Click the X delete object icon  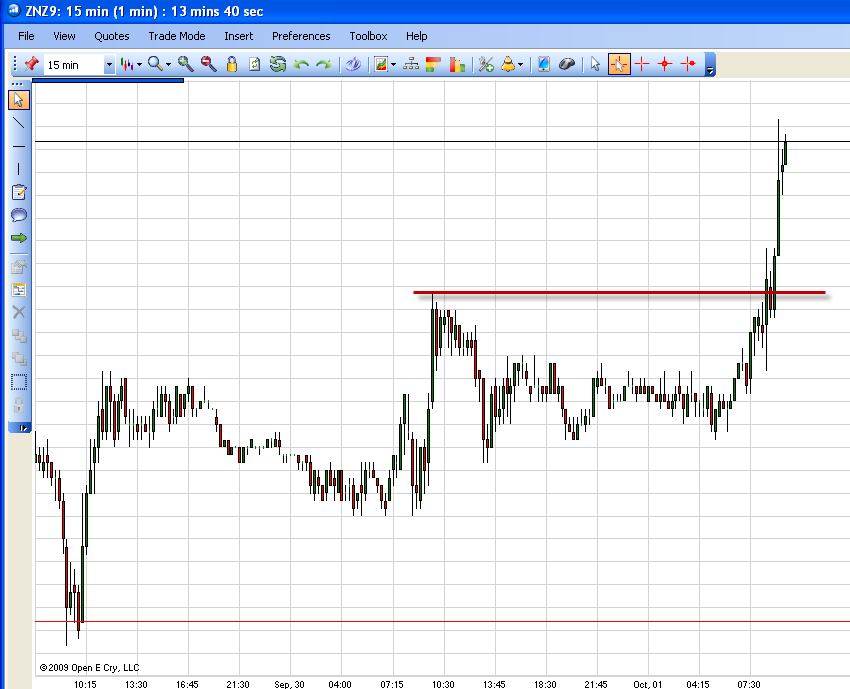19,312
